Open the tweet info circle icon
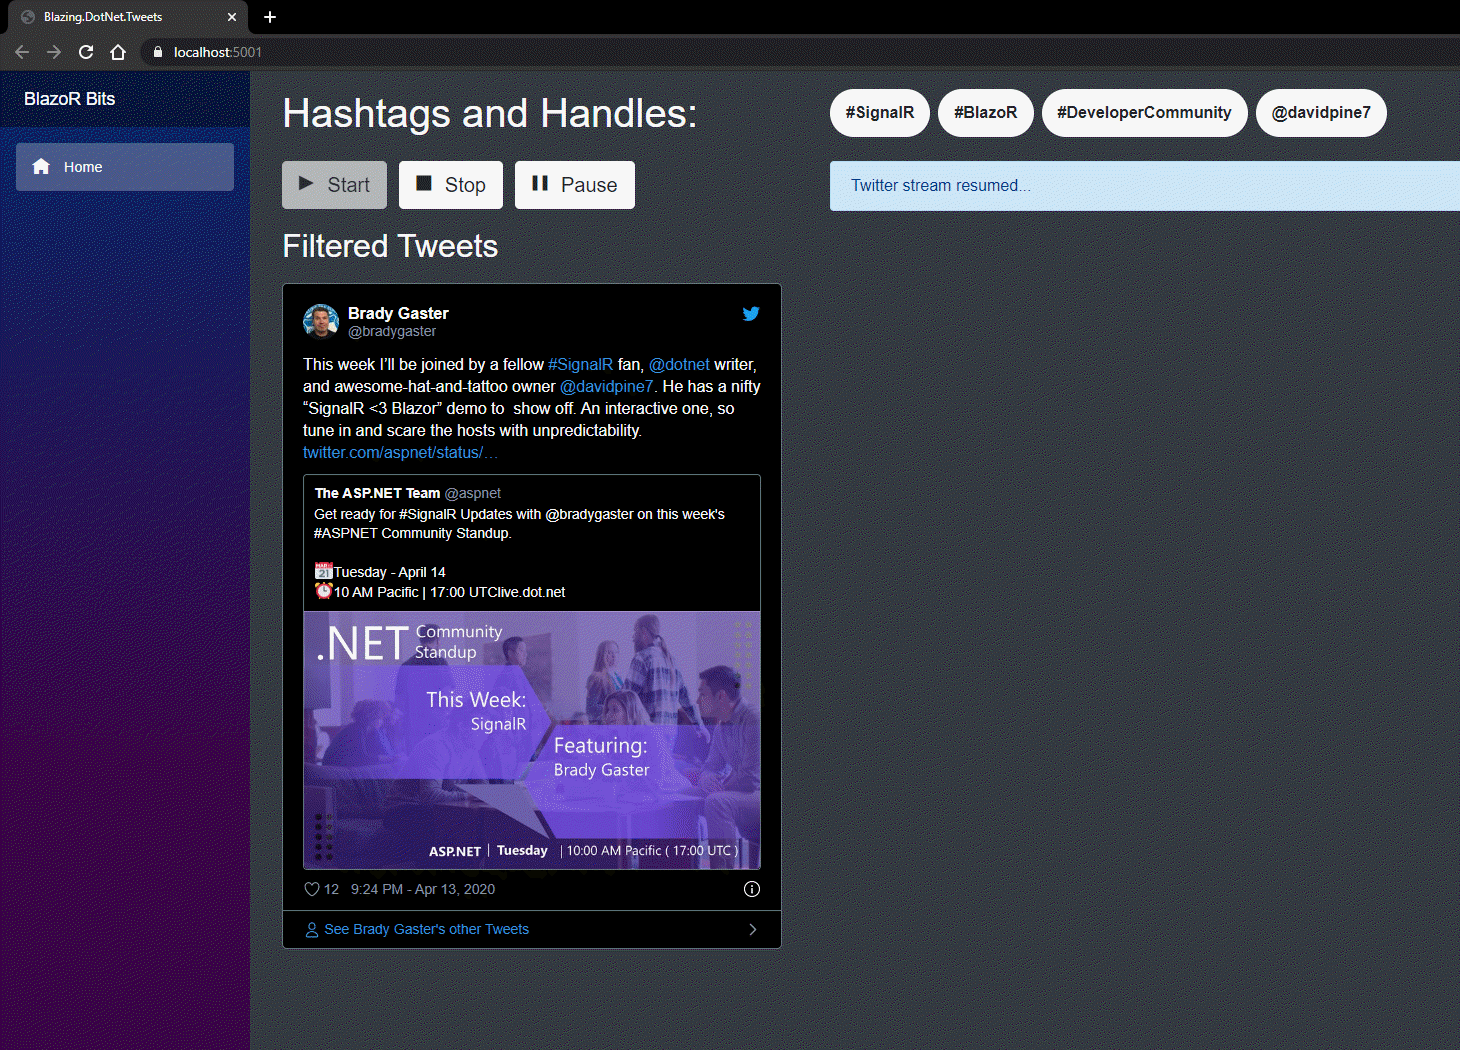This screenshot has height=1050, width=1460. 752,889
